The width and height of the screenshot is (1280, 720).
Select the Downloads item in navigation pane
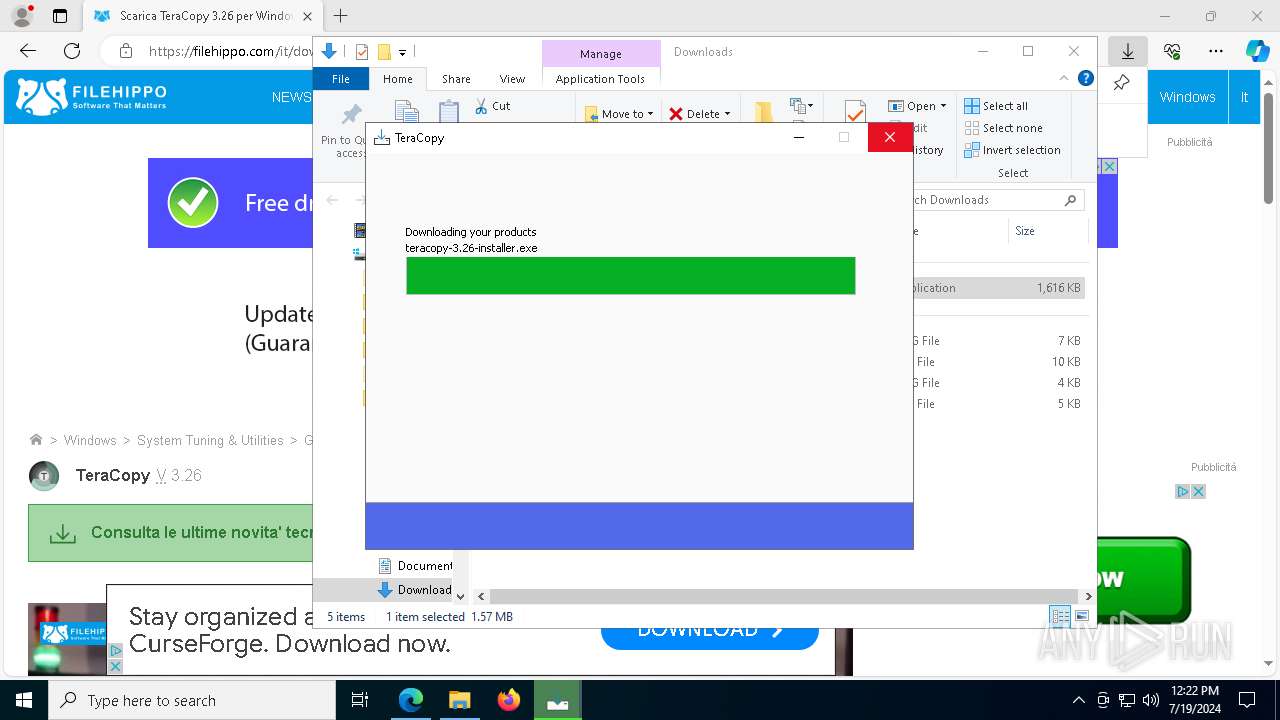tap(415, 590)
